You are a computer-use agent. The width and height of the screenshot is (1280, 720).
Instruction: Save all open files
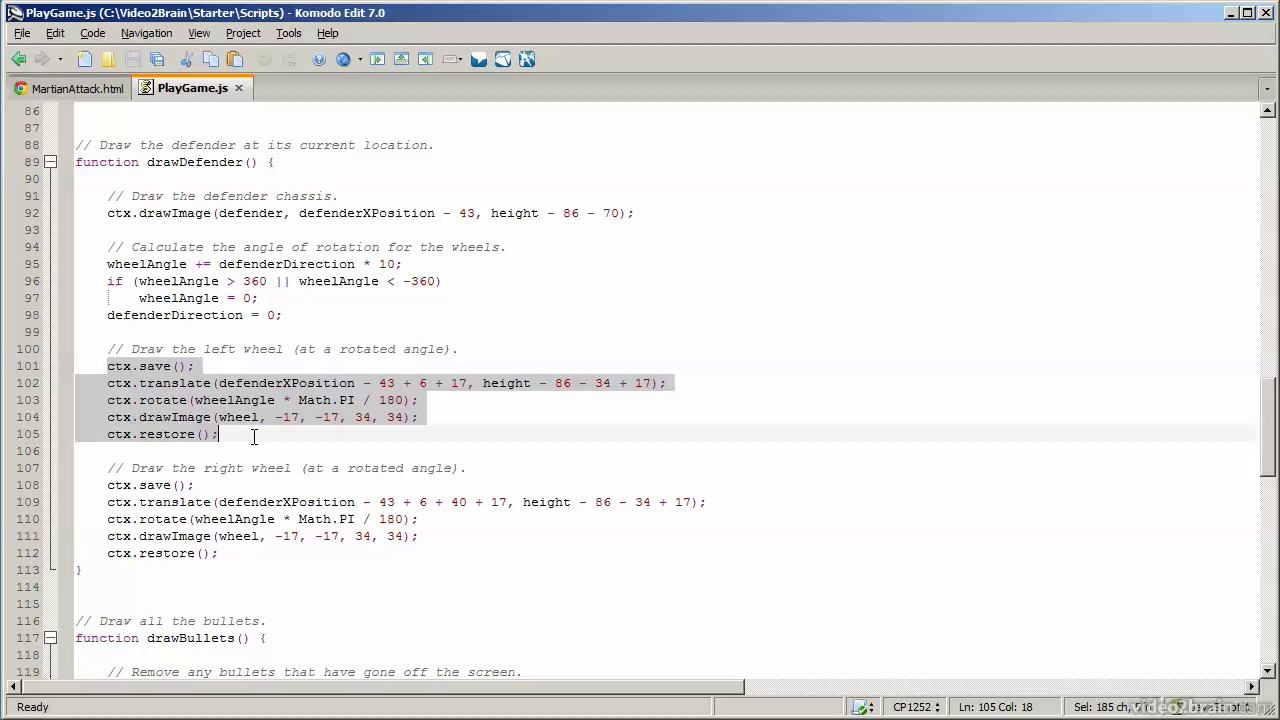157,60
